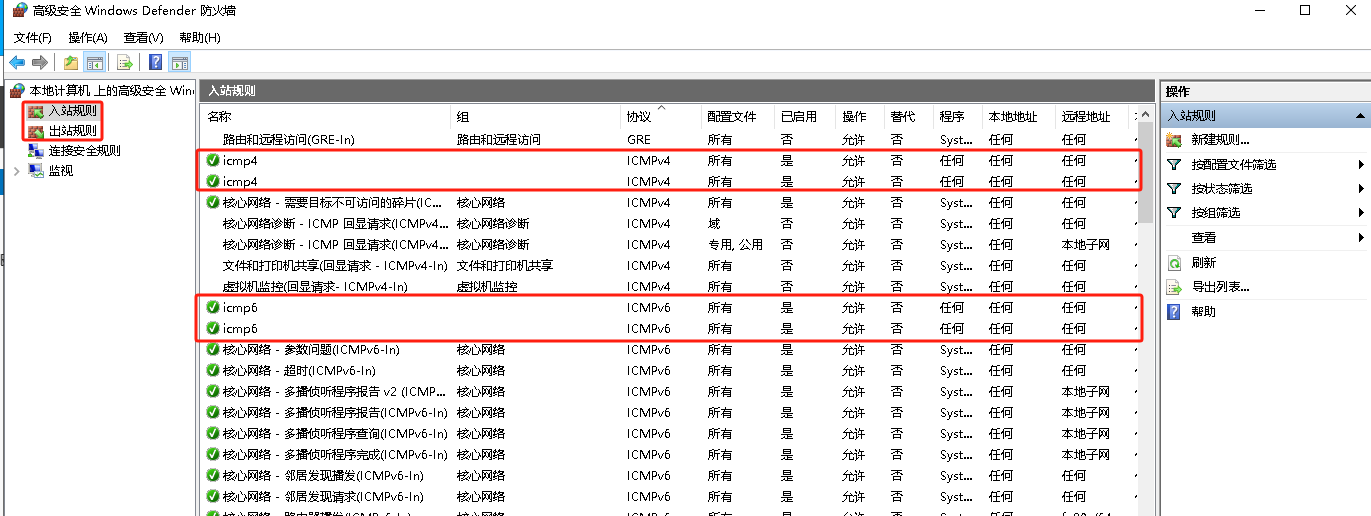Image resolution: width=1371 pixels, height=516 pixels.
Task: Toggle the Show/Hide Console Tree toolbar icon
Action: [95, 63]
